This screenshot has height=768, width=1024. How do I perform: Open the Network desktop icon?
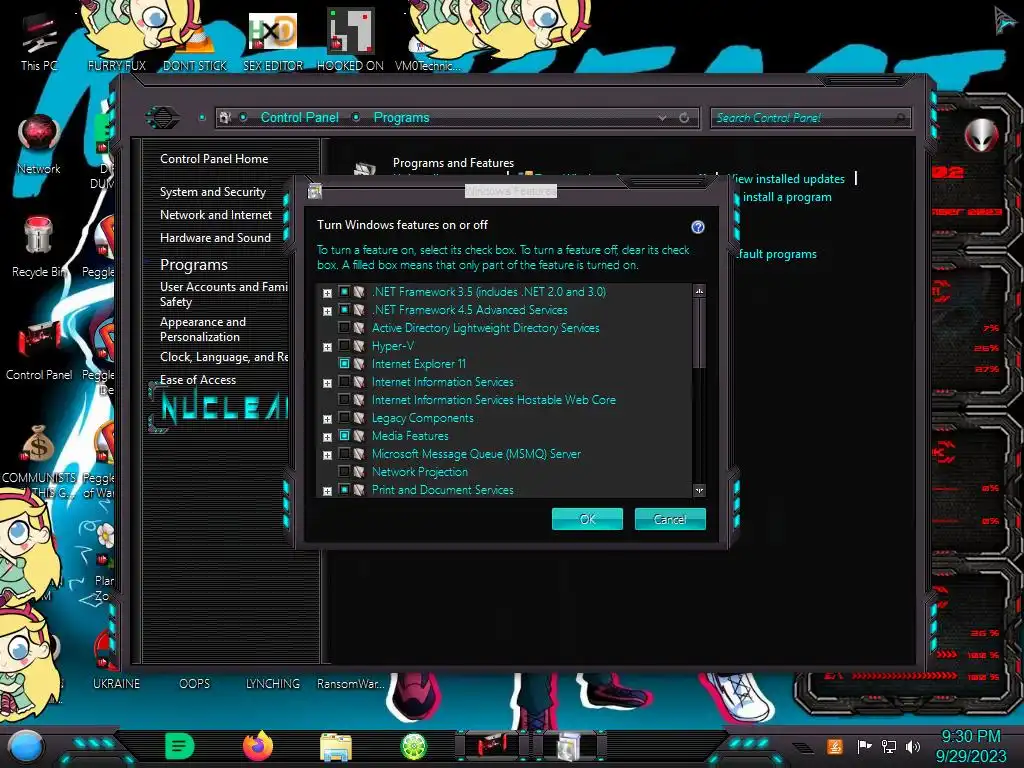[x=39, y=144]
